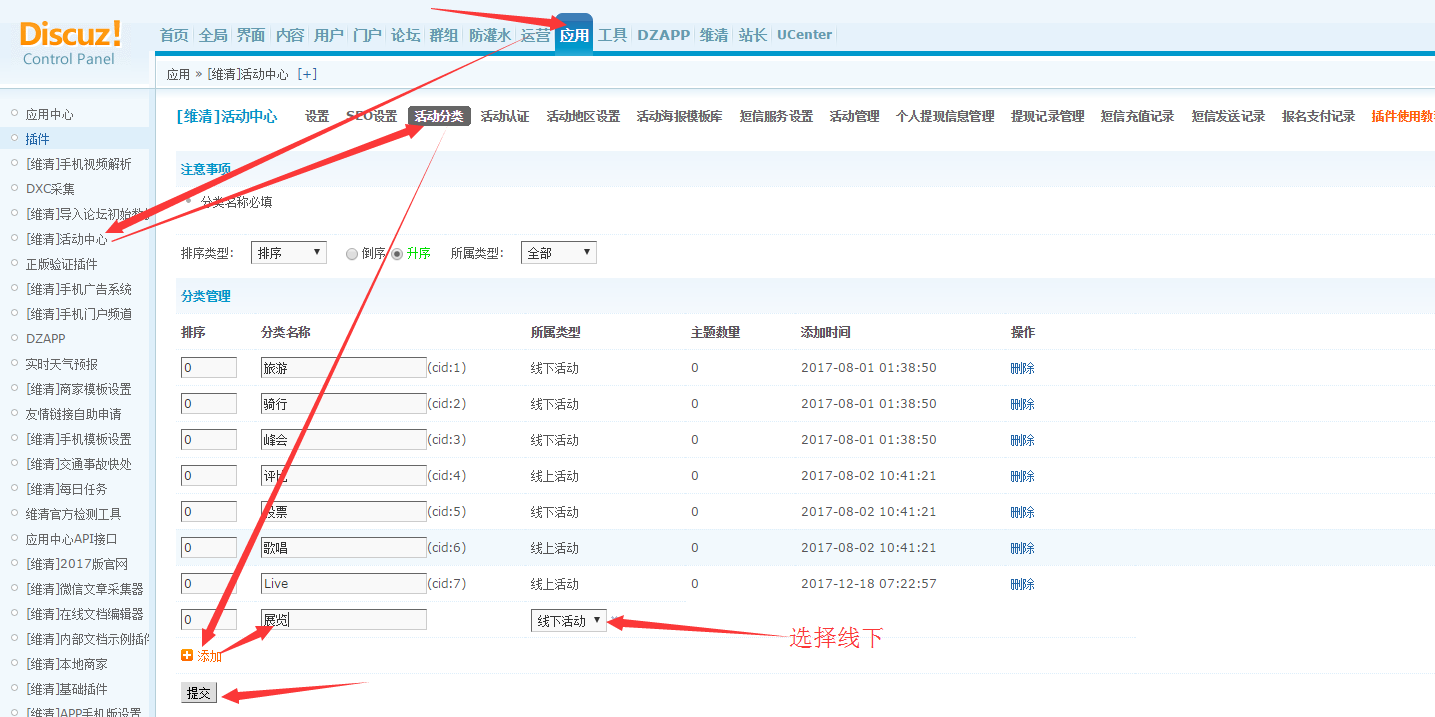
Task: Click the sort order field for 骑行
Action: (x=208, y=404)
